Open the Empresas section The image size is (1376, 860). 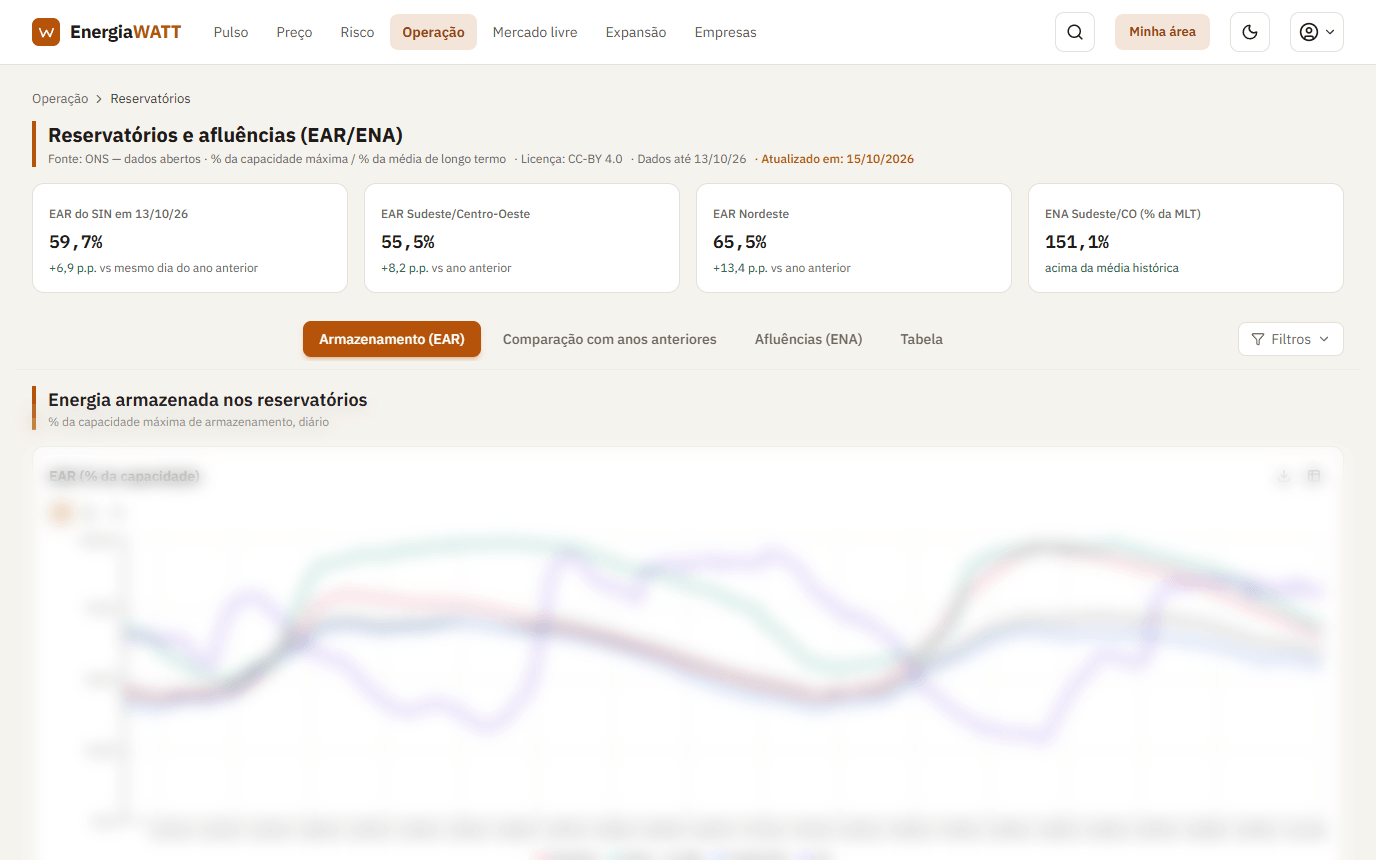click(x=725, y=32)
